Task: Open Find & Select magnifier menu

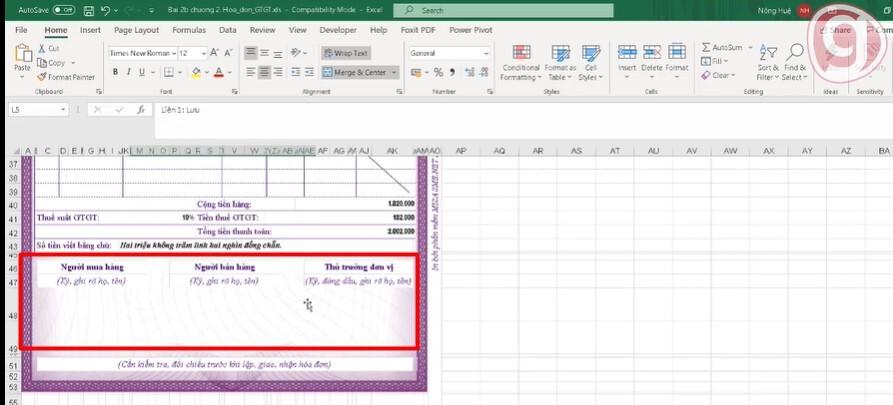Action: click(795, 63)
